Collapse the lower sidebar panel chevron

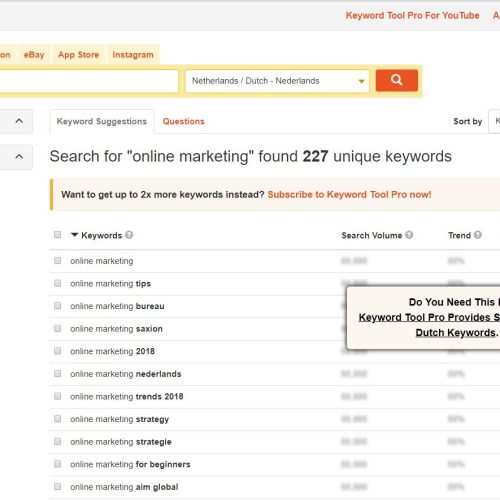click(19, 156)
